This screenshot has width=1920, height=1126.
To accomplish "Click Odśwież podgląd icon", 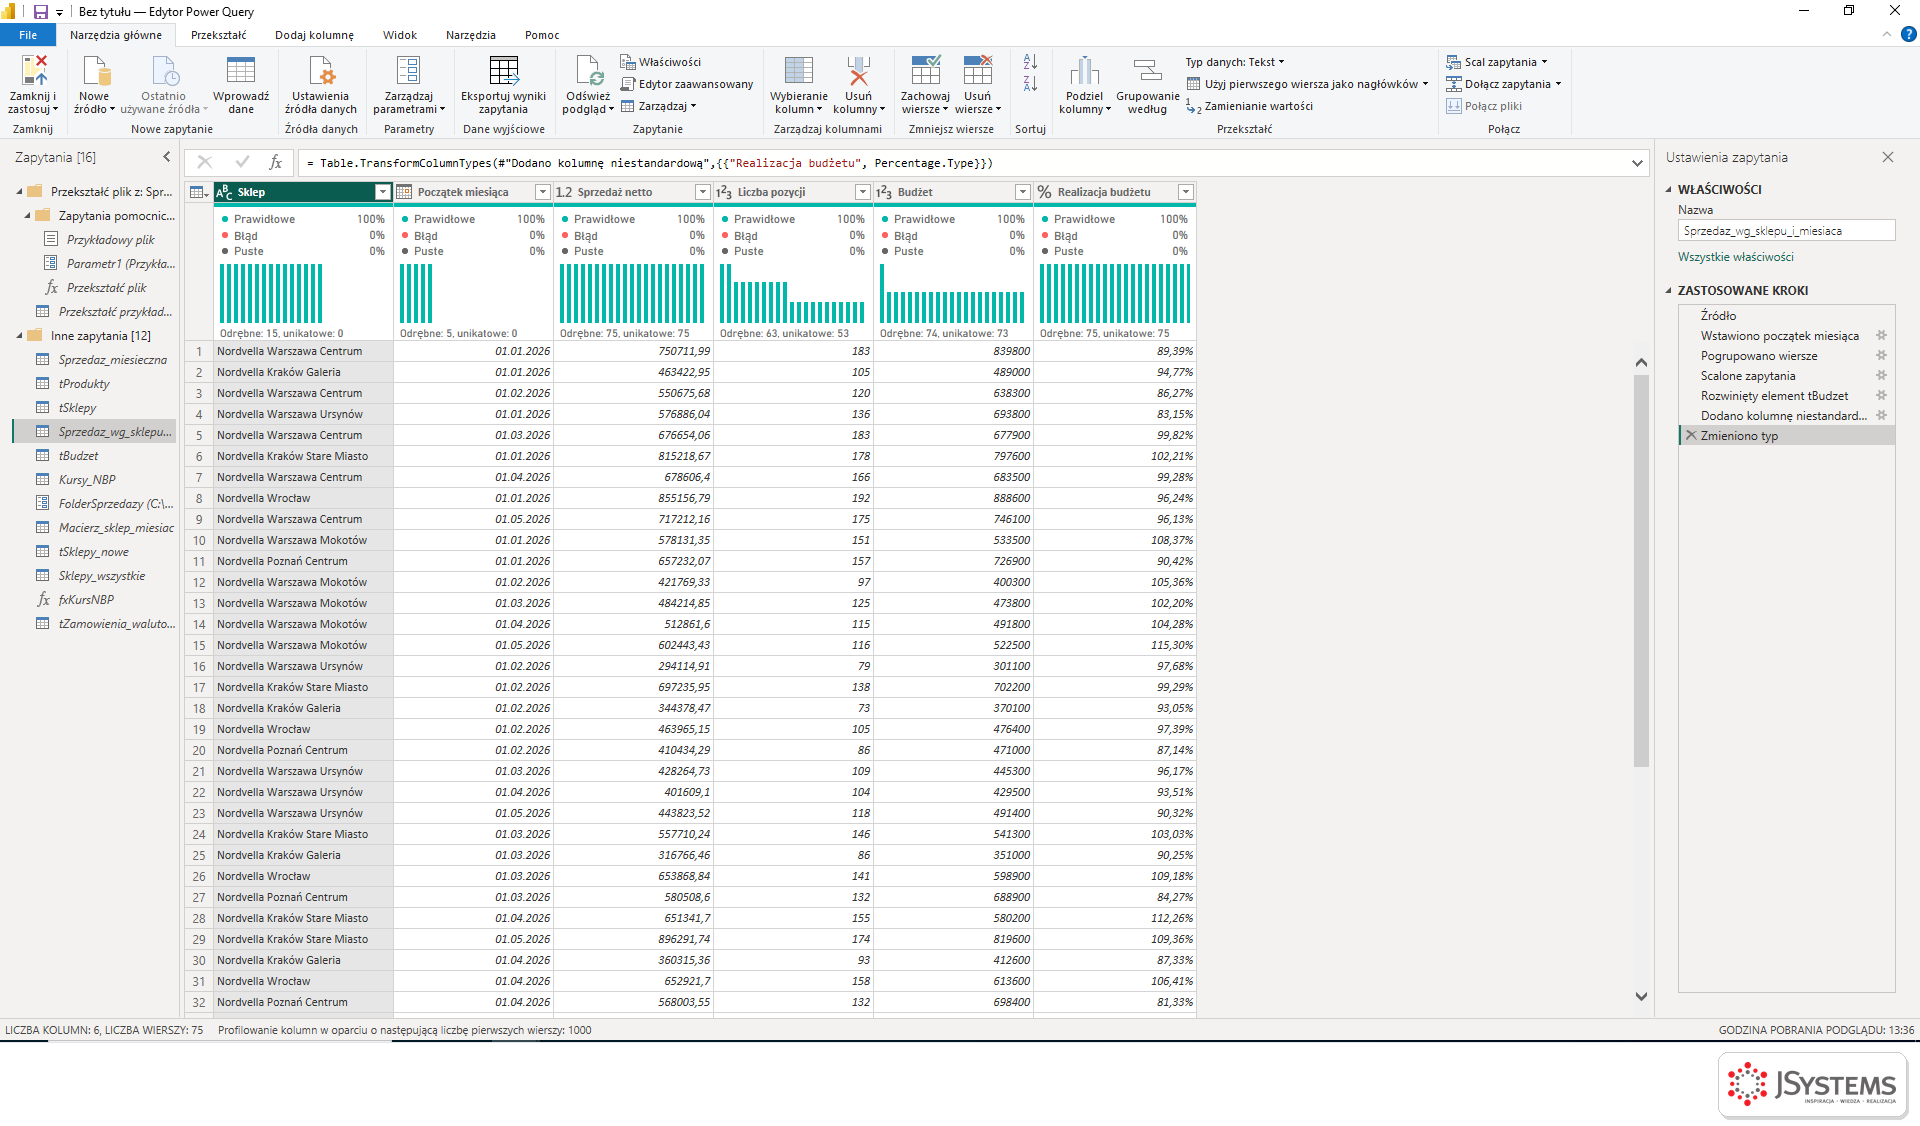I will tap(588, 71).
